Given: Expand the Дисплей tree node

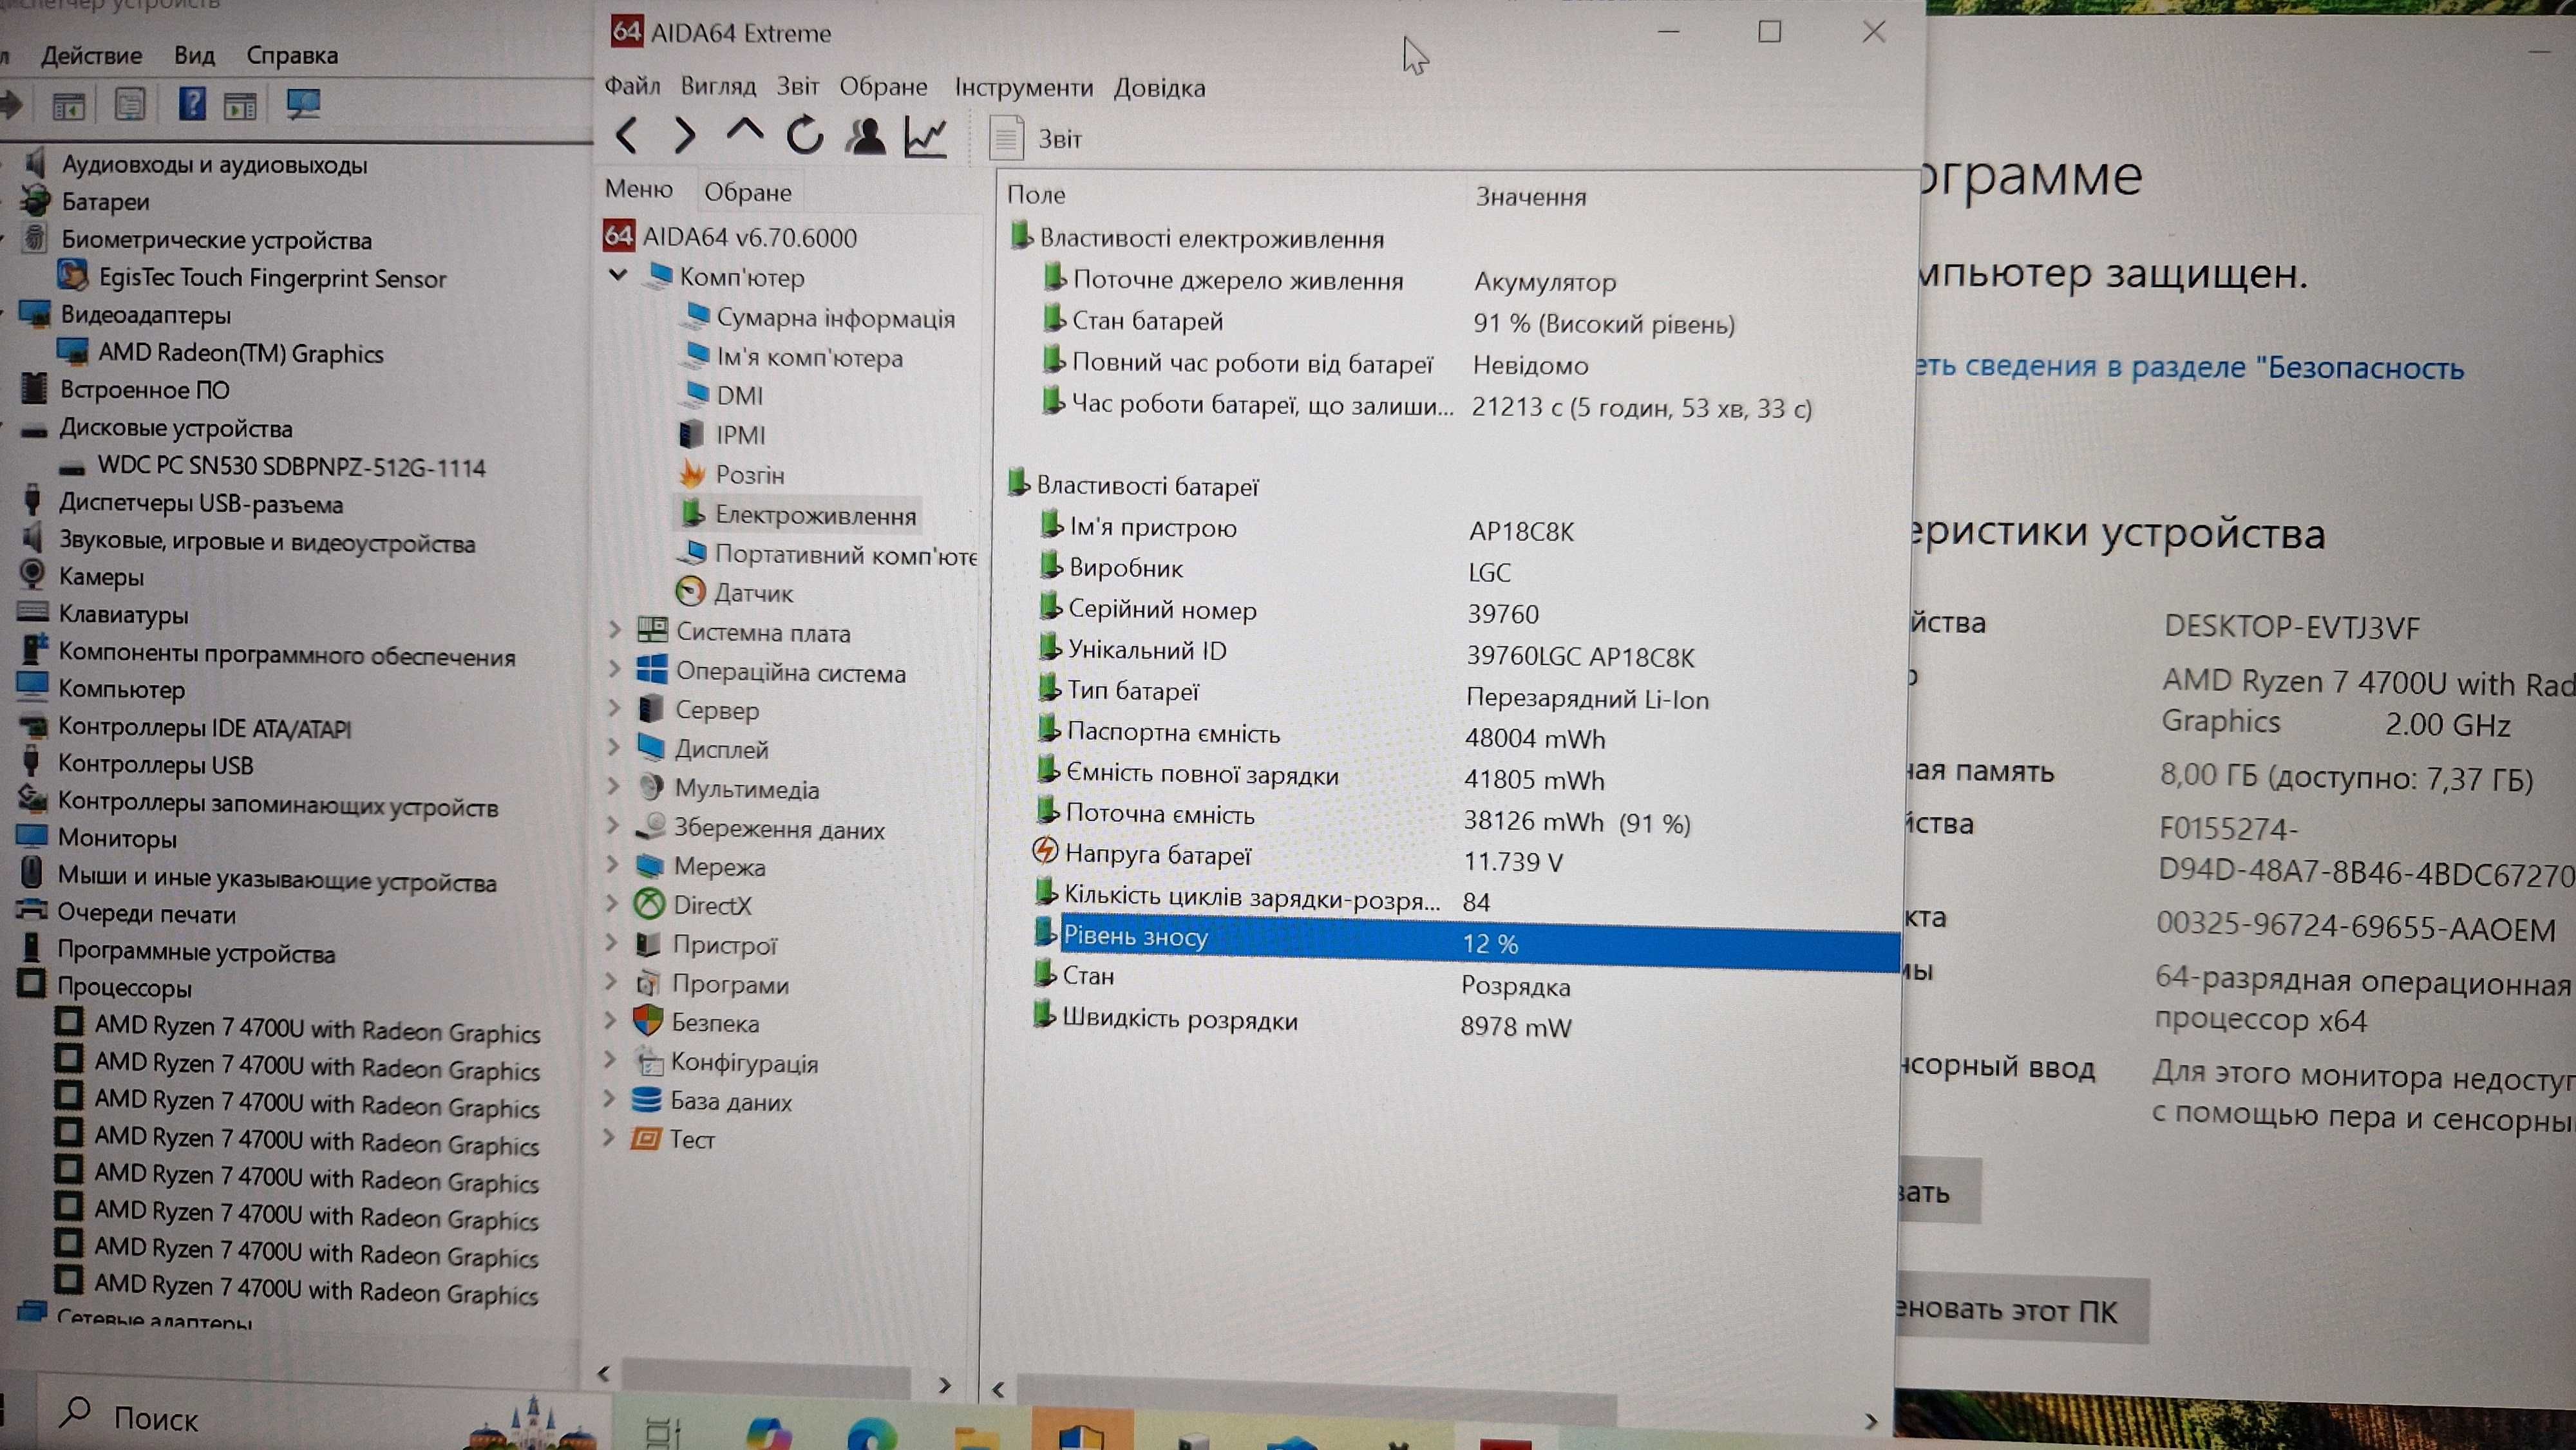Looking at the screenshot, I should tap(614, 747).
